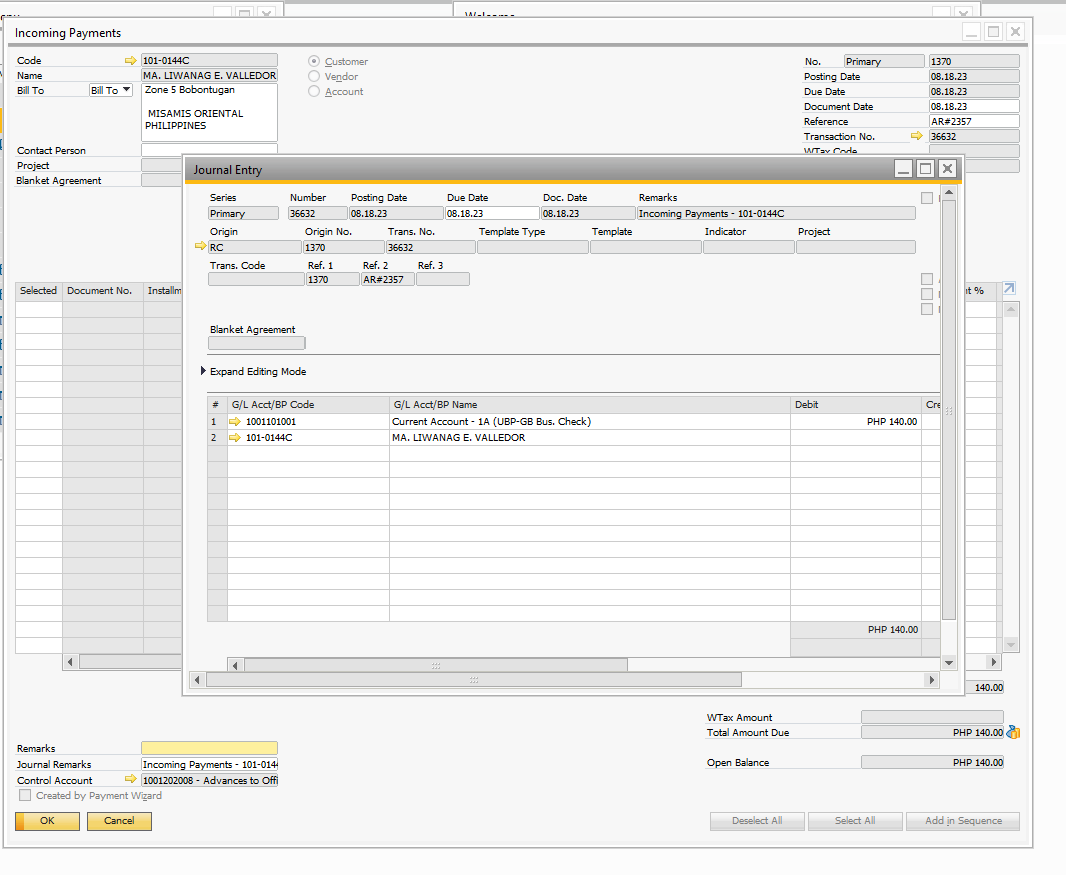This screenshot has width=1066, height=875.
Task: Click the Deselect All button
Action: [757, 821]
